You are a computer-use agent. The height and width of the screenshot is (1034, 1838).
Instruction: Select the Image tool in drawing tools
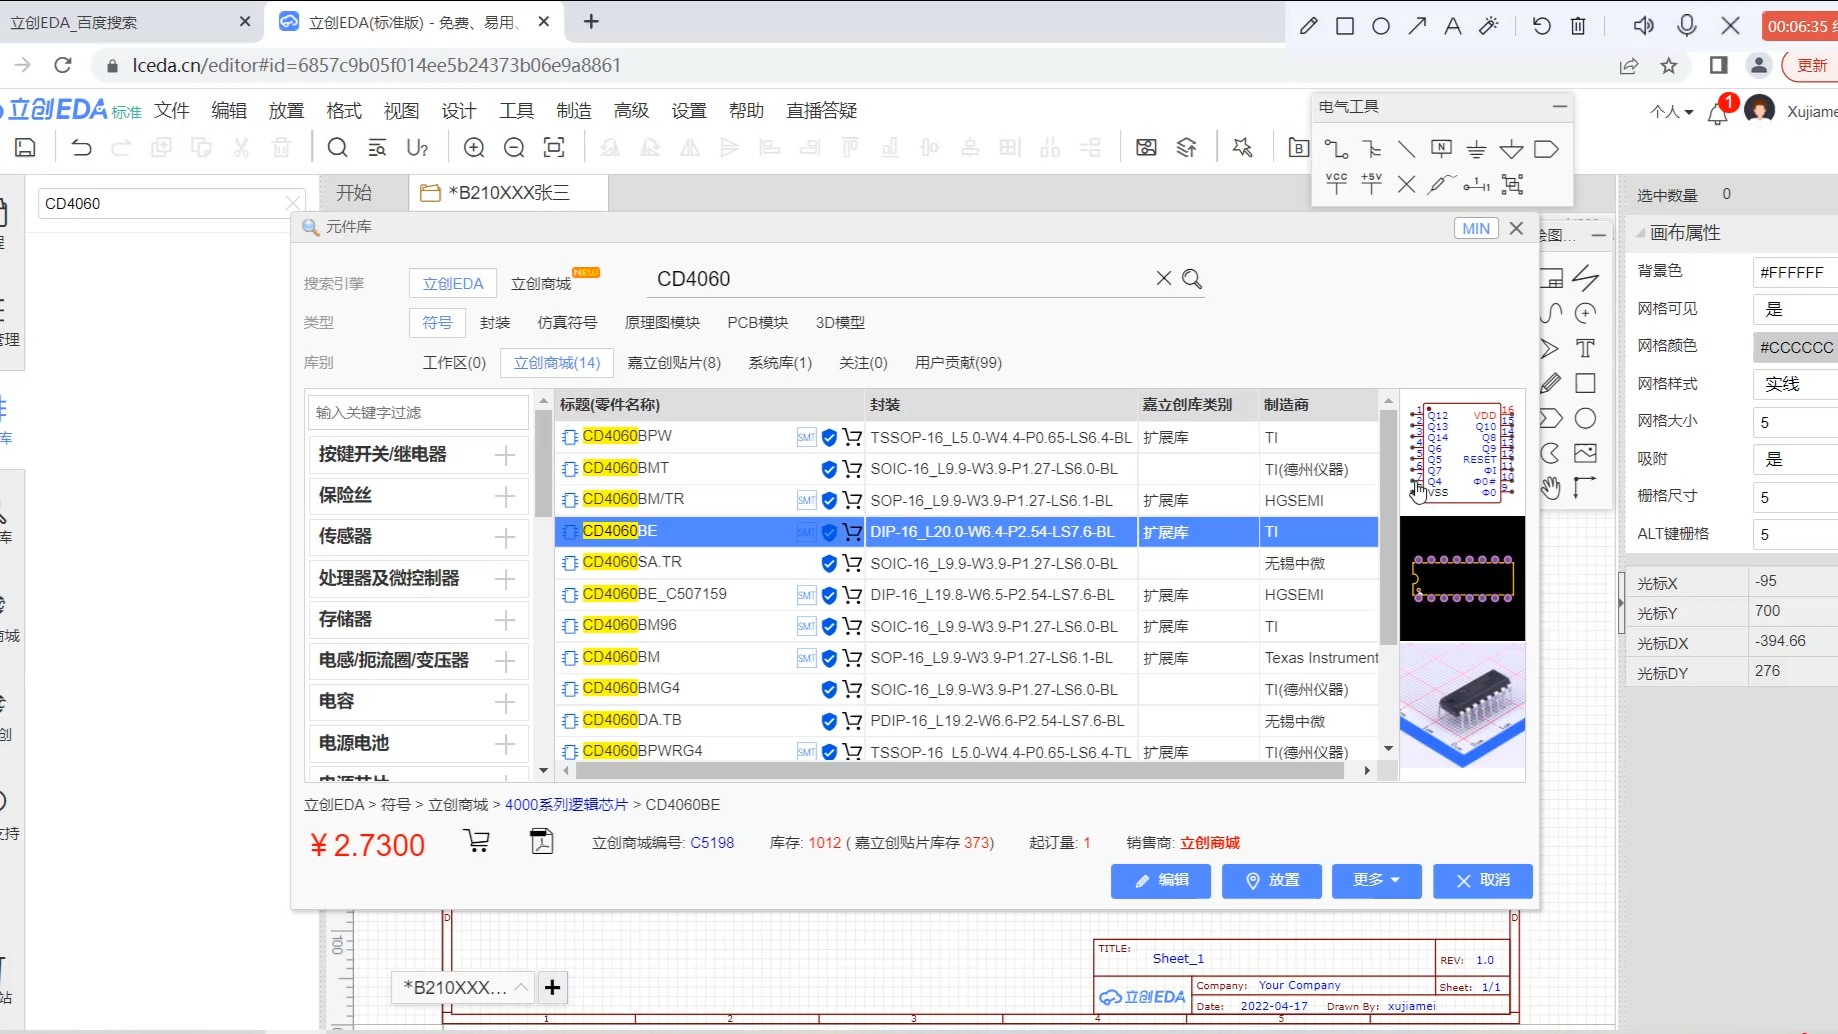[x=1585, y=453]
